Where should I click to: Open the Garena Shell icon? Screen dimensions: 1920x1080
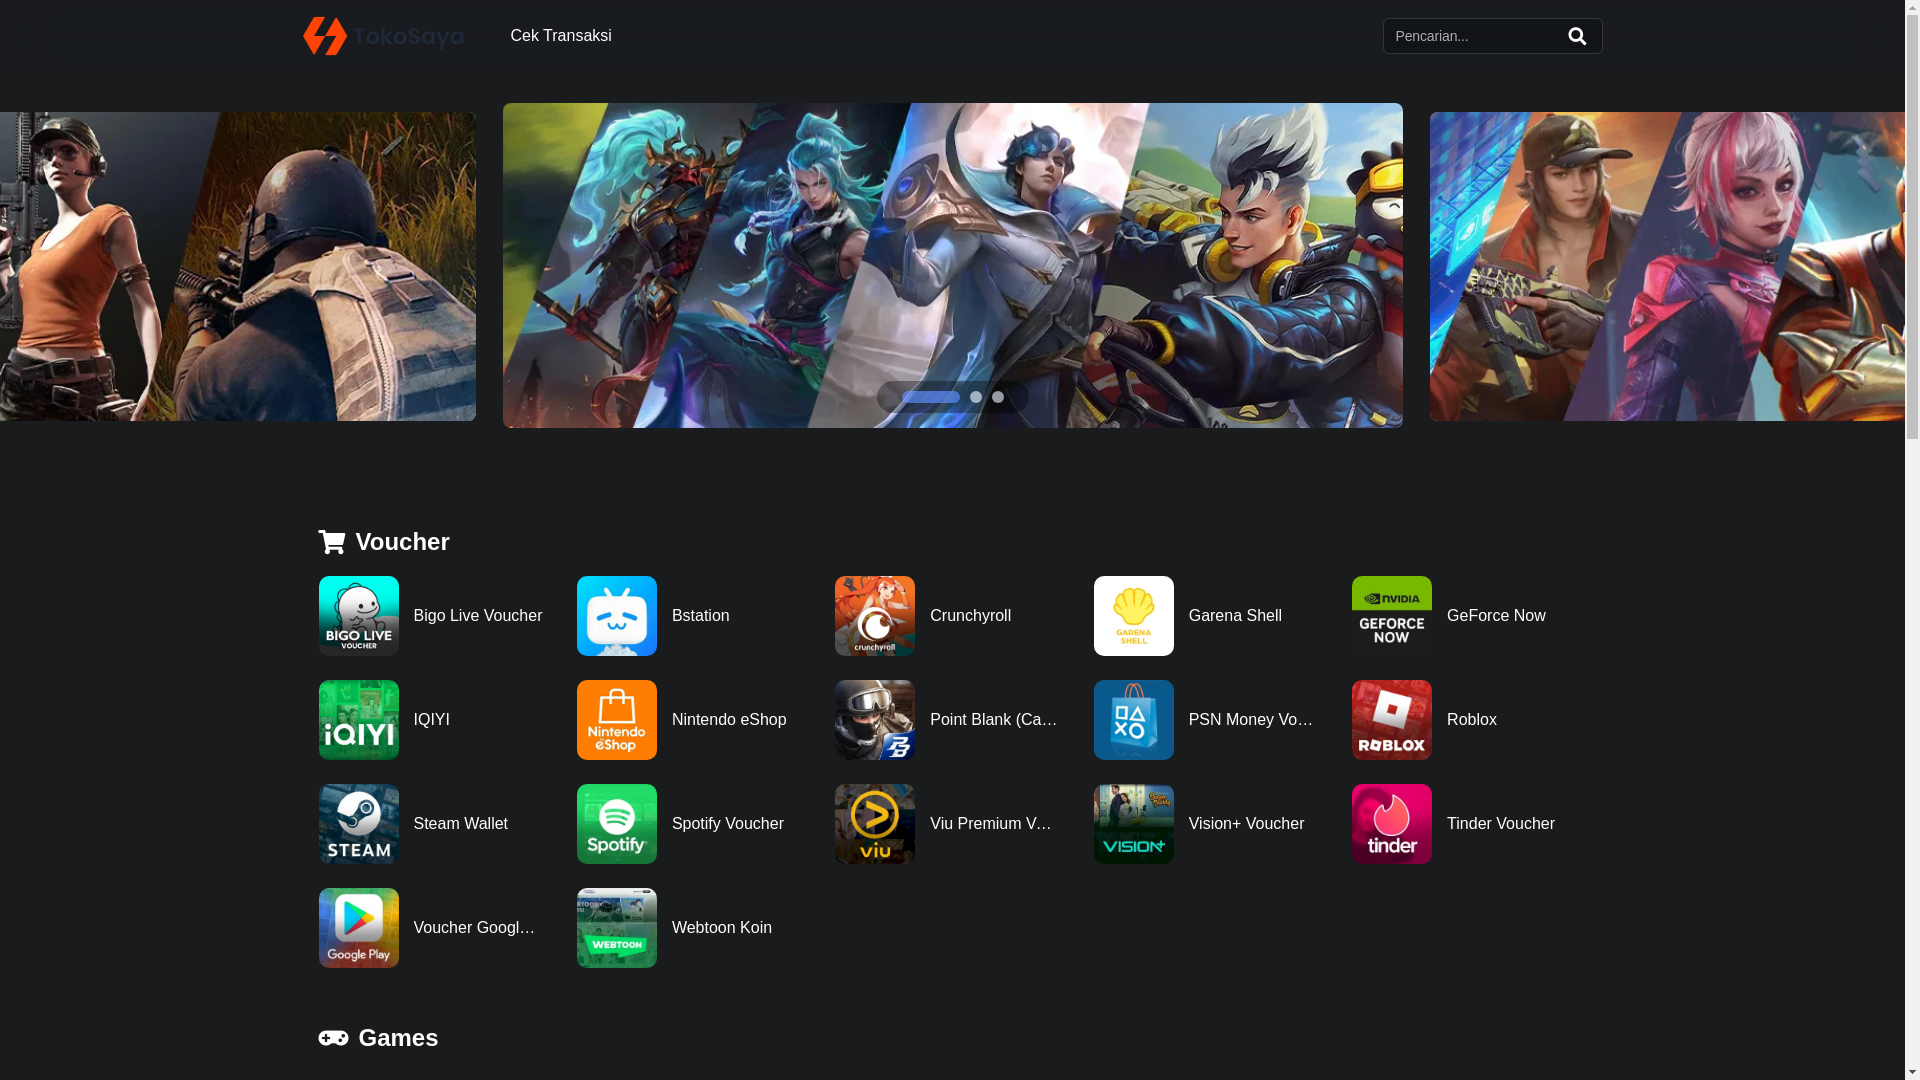tap(1134, 616)
